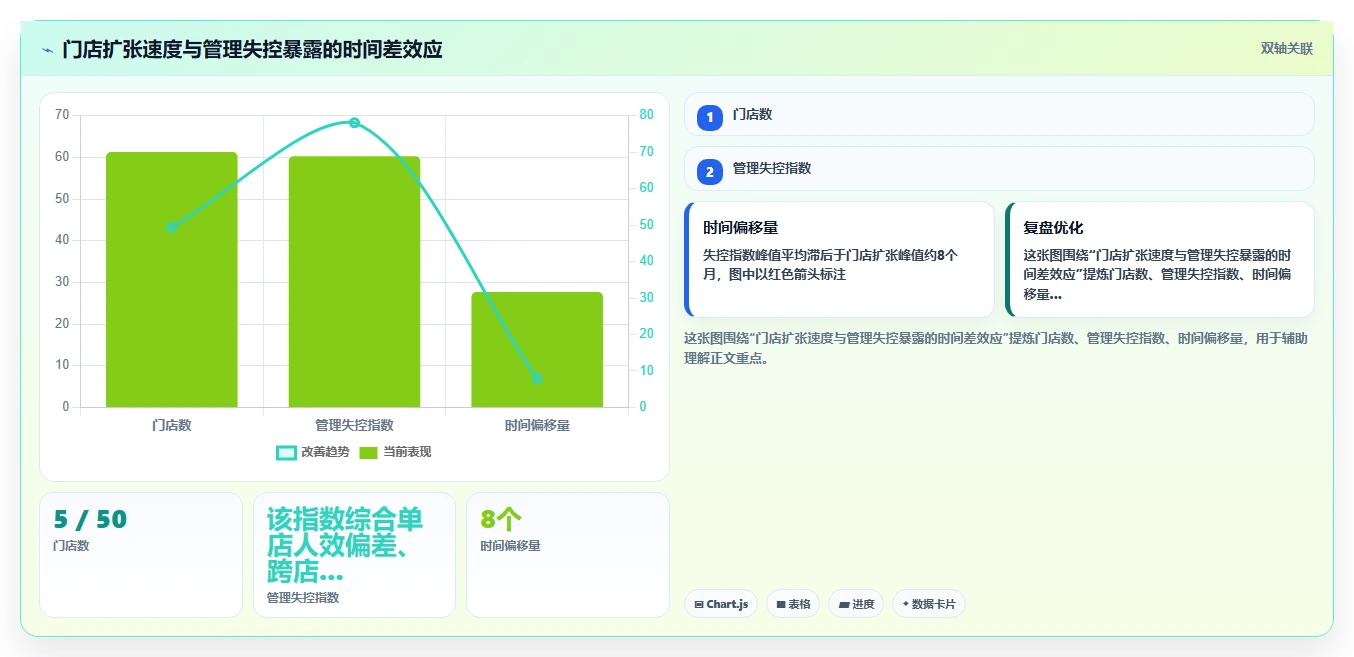Click the lightning icon beside the title
The height and width of the screenshot is (657, 1354).
(47, 50)
